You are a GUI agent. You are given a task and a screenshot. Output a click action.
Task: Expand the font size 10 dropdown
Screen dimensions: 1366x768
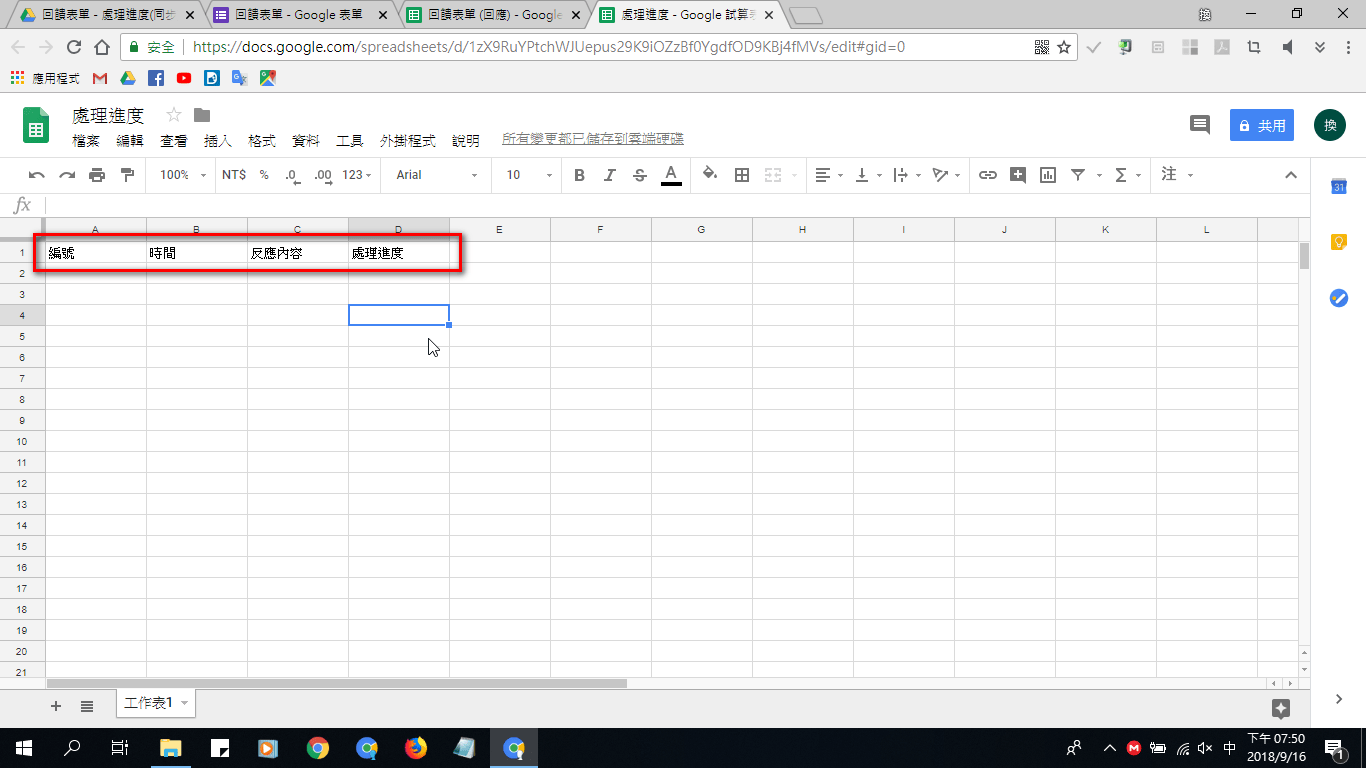[x=529, y=175]
